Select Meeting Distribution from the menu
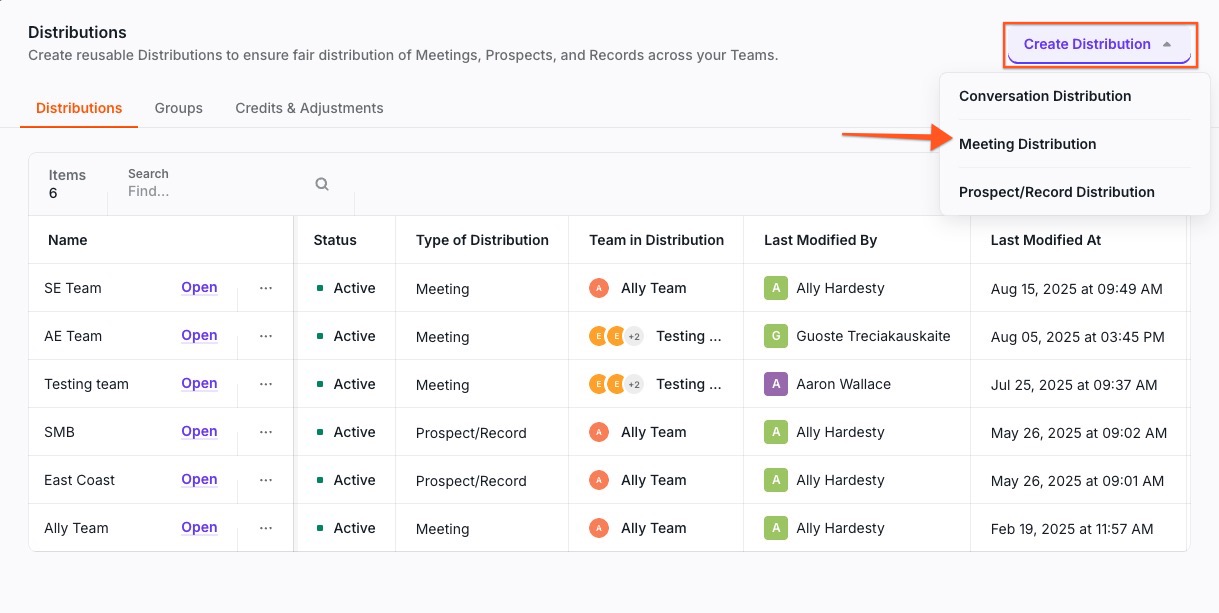This screenshot has height=613, width=1219. coord(1028,143)
